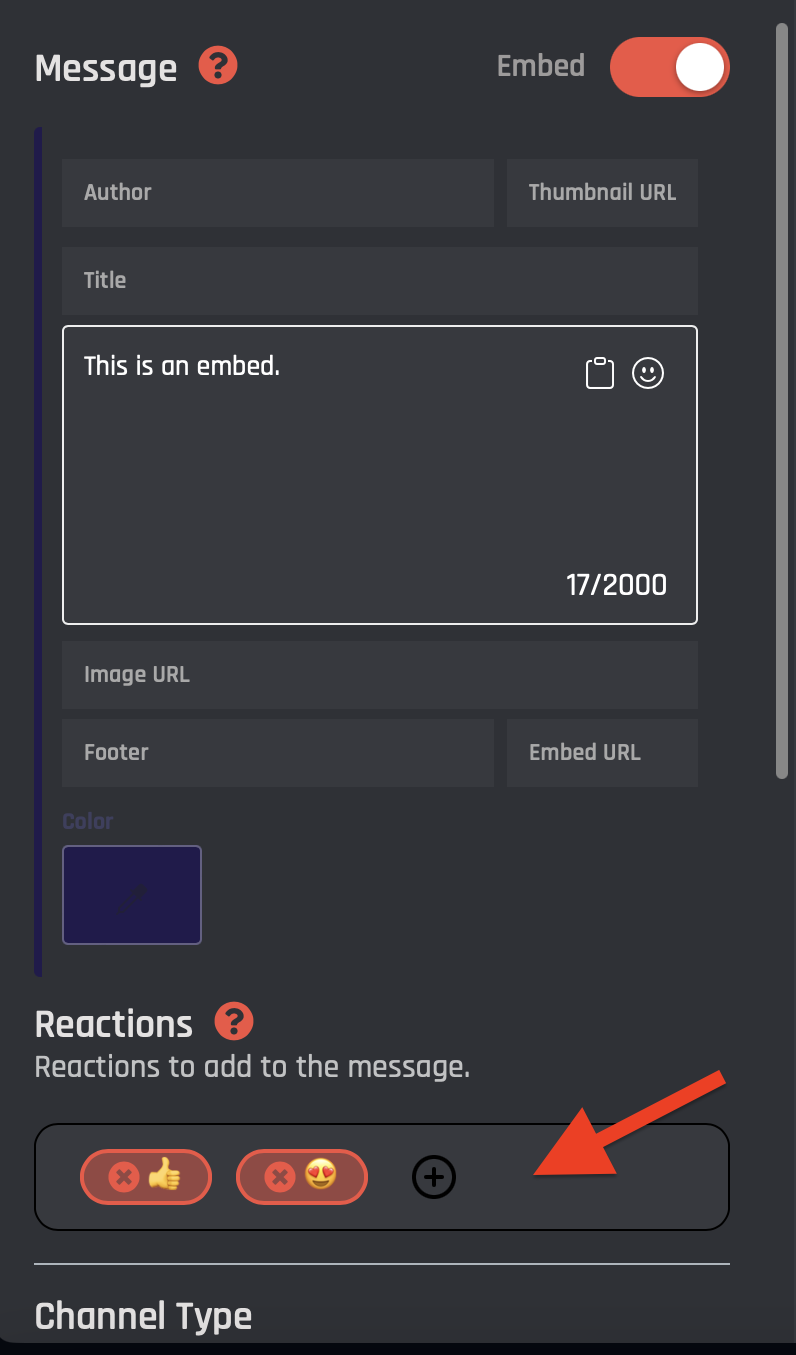Click the eyedropper icon in color box
Image resolution: width=796 pixels, height=1355 pixels.
tap(131, 896)
